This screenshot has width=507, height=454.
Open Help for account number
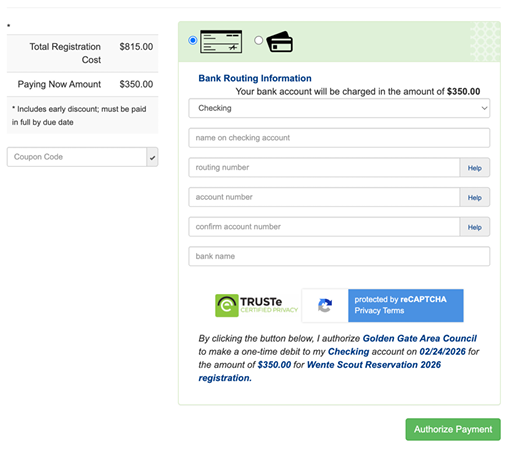[x=475, y=197]
